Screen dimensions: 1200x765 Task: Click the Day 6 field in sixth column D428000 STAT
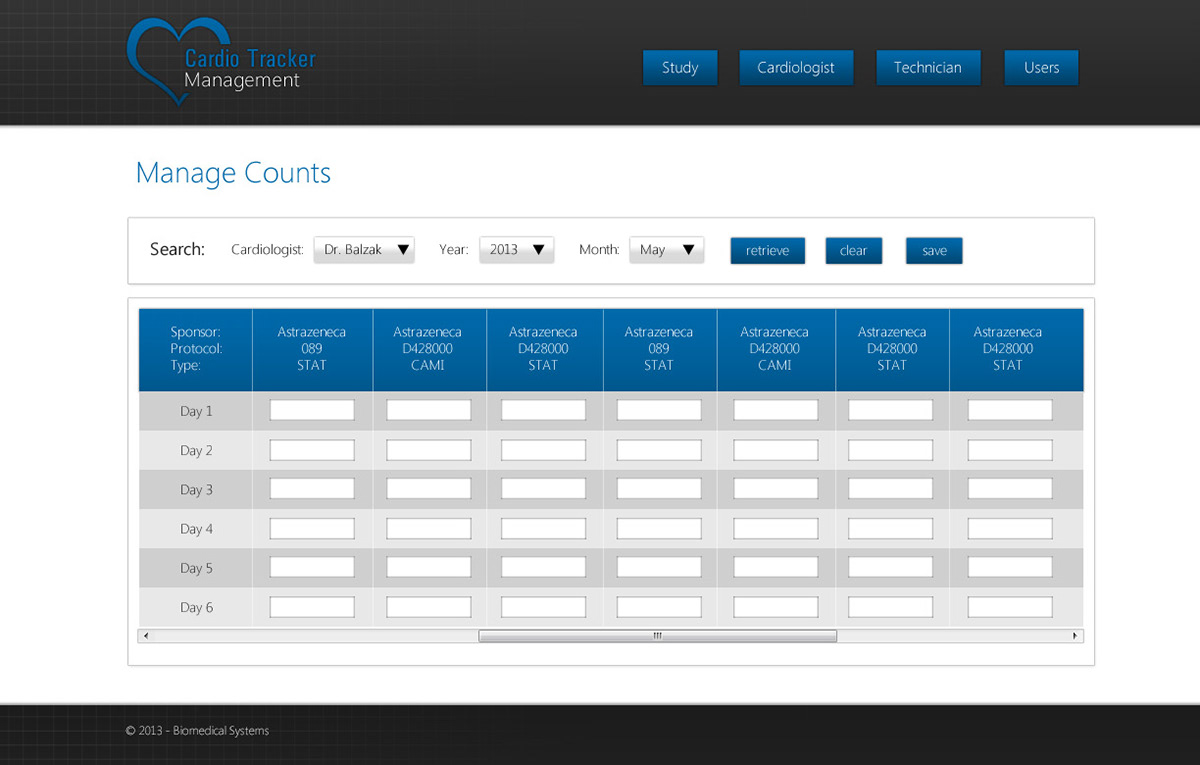891,607
